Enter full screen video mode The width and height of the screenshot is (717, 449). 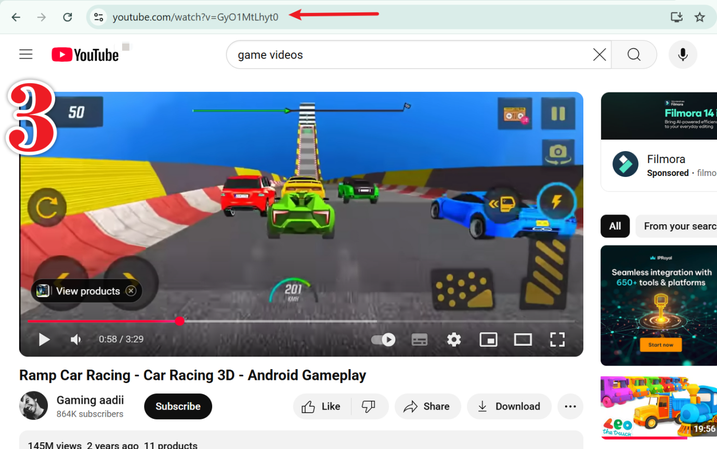558,340
